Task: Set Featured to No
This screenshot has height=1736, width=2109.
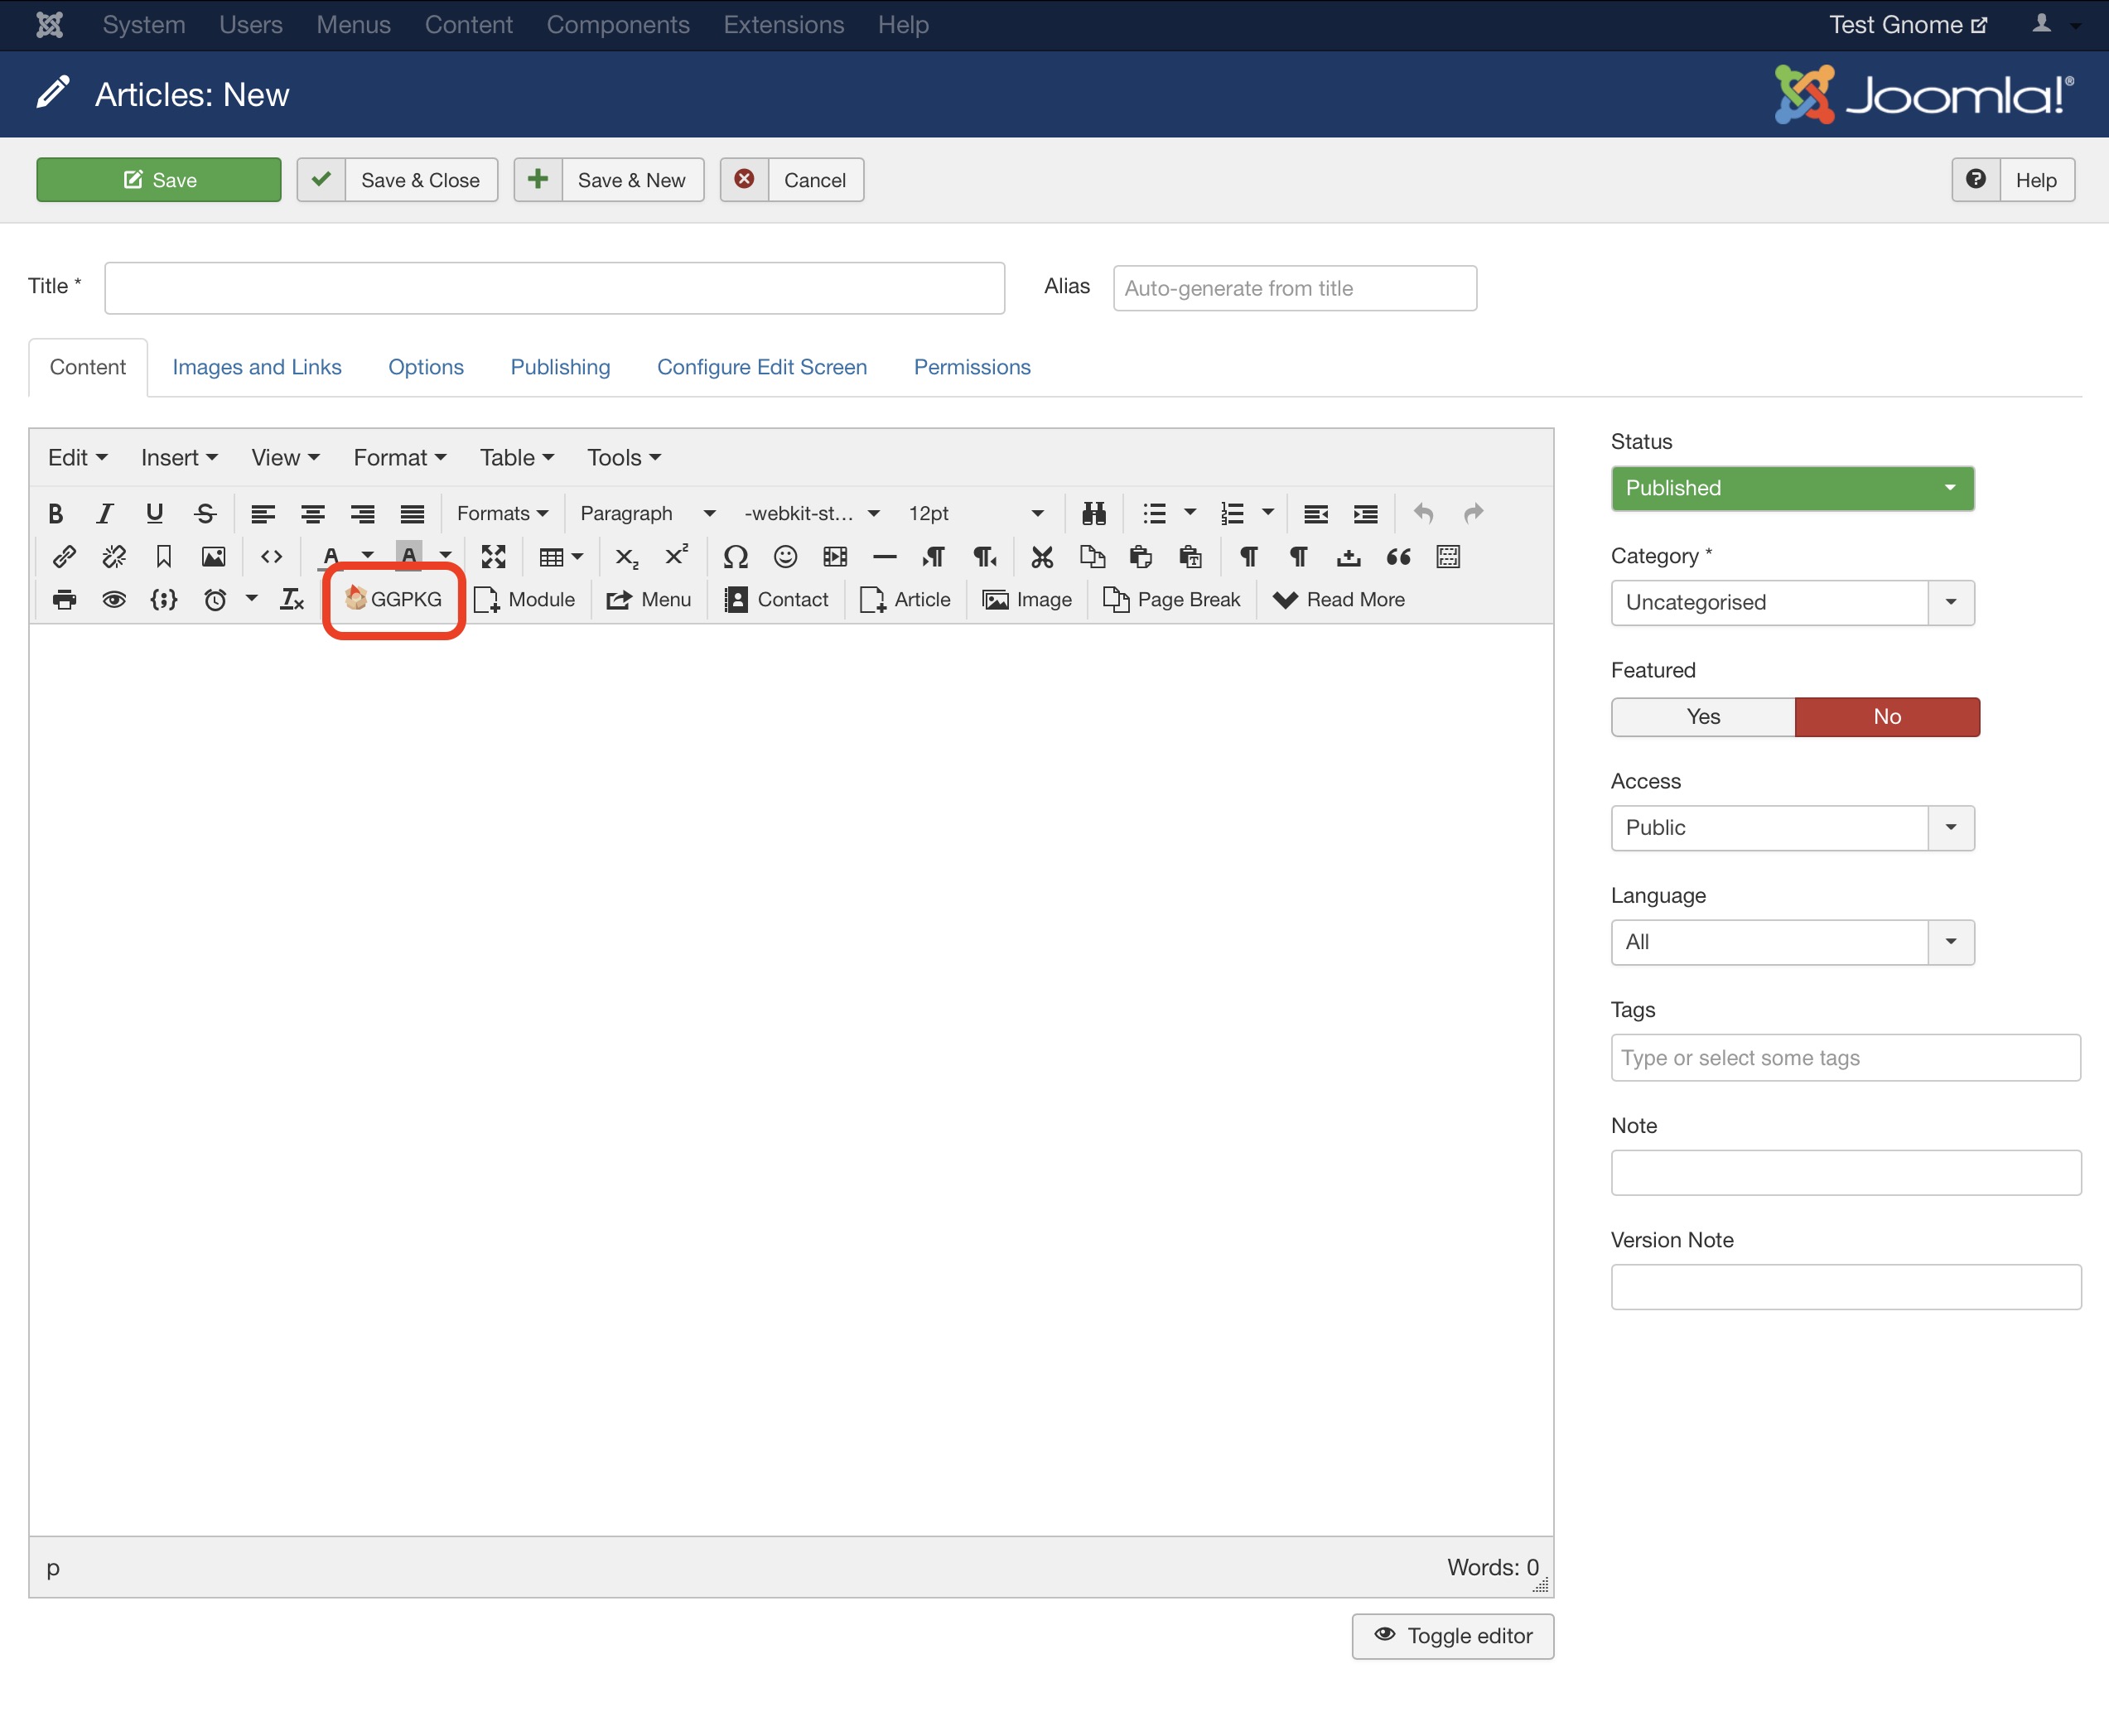Action: pyautogui.click(x=1886, y=717)
